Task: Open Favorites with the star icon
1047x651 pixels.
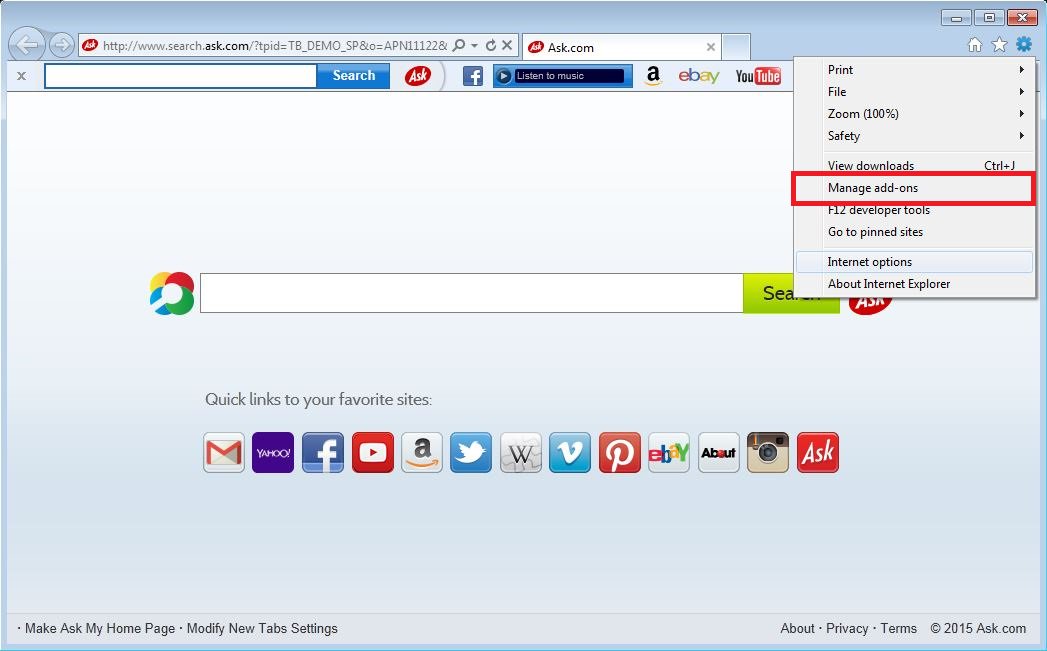Action: (x=998, y=45)
